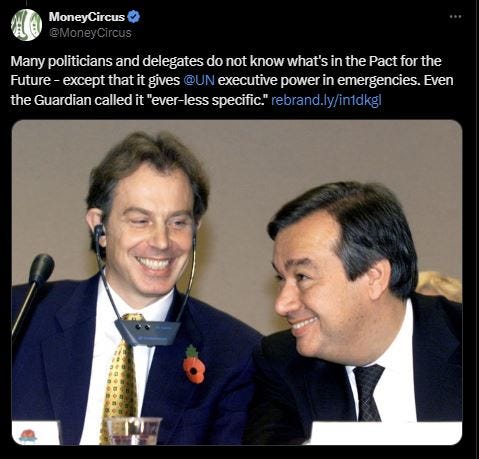Open the rebrand.ly/in1dkgl link
This screenshot has height=459, width=479.
click(x=326, y=100)
